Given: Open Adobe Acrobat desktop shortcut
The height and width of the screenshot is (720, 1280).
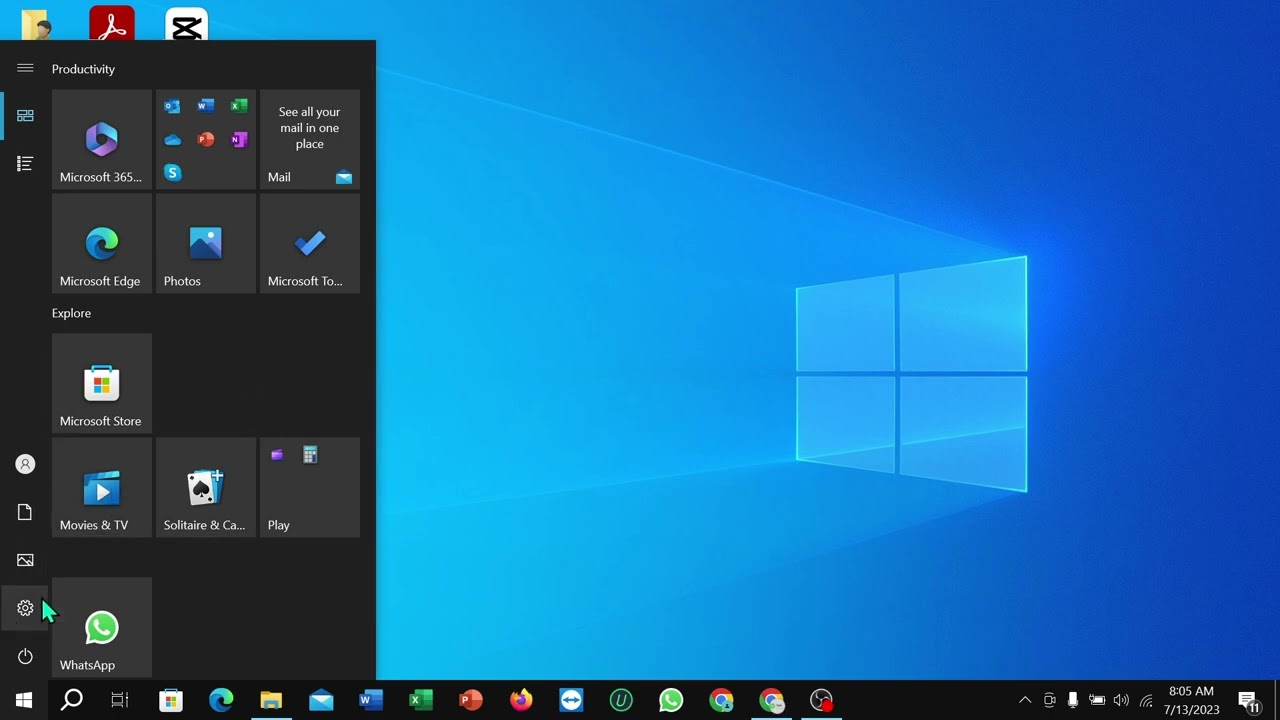Looking at the screenshot, I should tap(112, 23).
